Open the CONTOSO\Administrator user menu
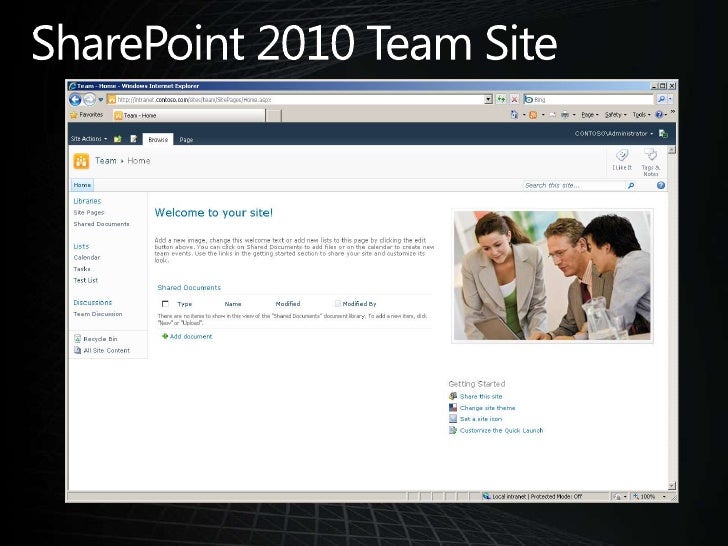This screenshot has width=728, height=546. point(614,134)
